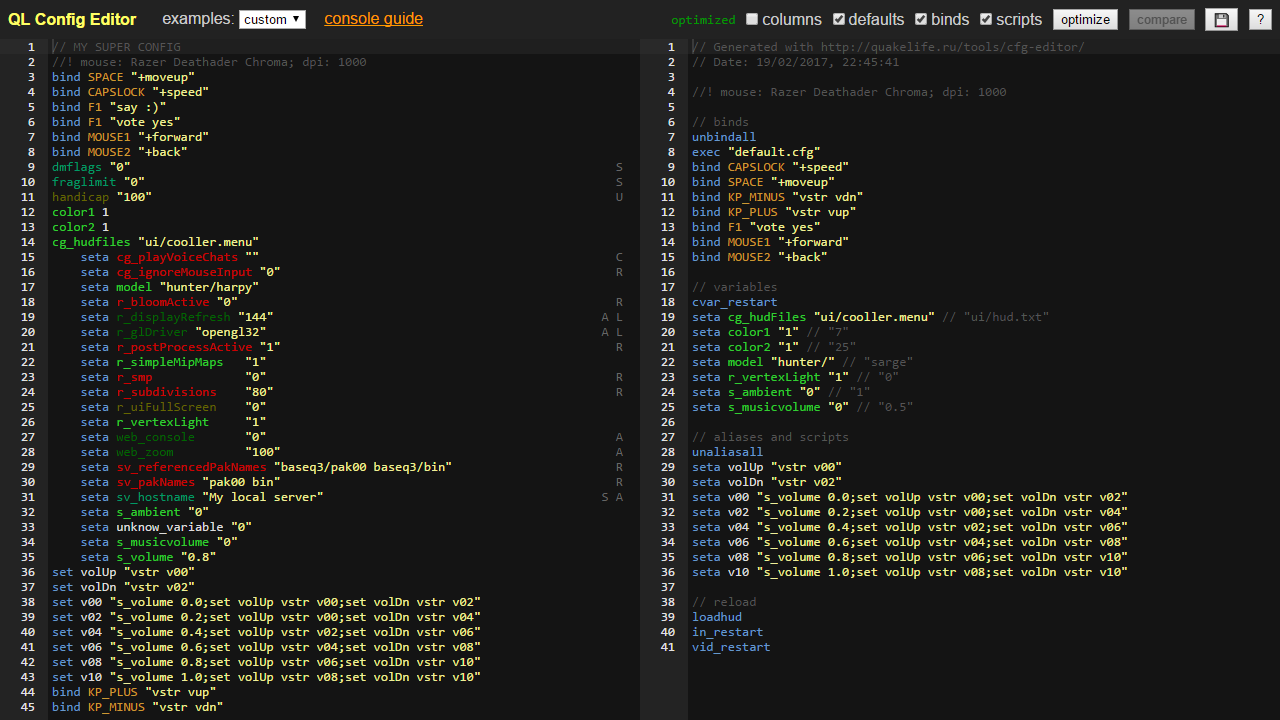Image resolution: width=1280 pixels, height=720 pixels.
Task: Click set volUp "vstr v00" in left editor
Action: click(123, 572)
